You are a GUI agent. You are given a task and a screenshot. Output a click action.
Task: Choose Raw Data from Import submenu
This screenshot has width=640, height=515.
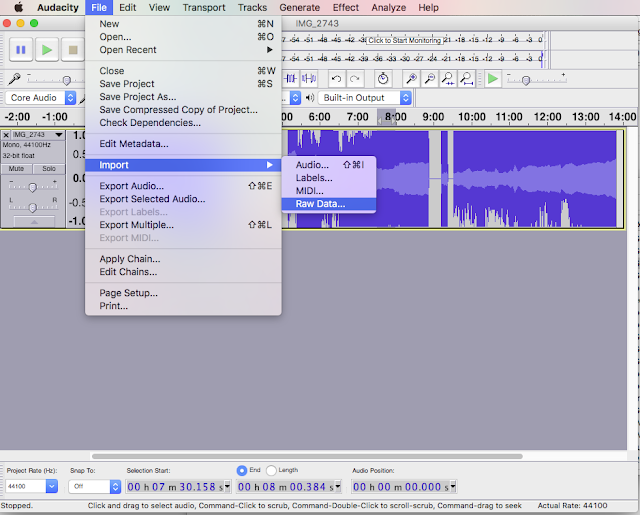[x=329, y=204]
